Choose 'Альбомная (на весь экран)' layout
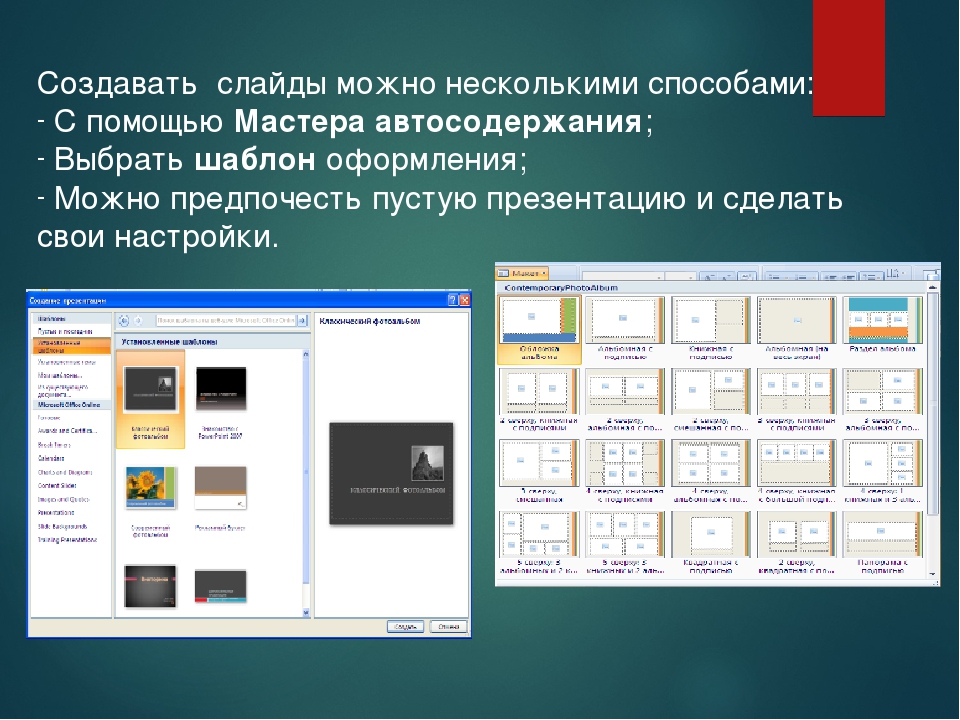 pos(797,329)
